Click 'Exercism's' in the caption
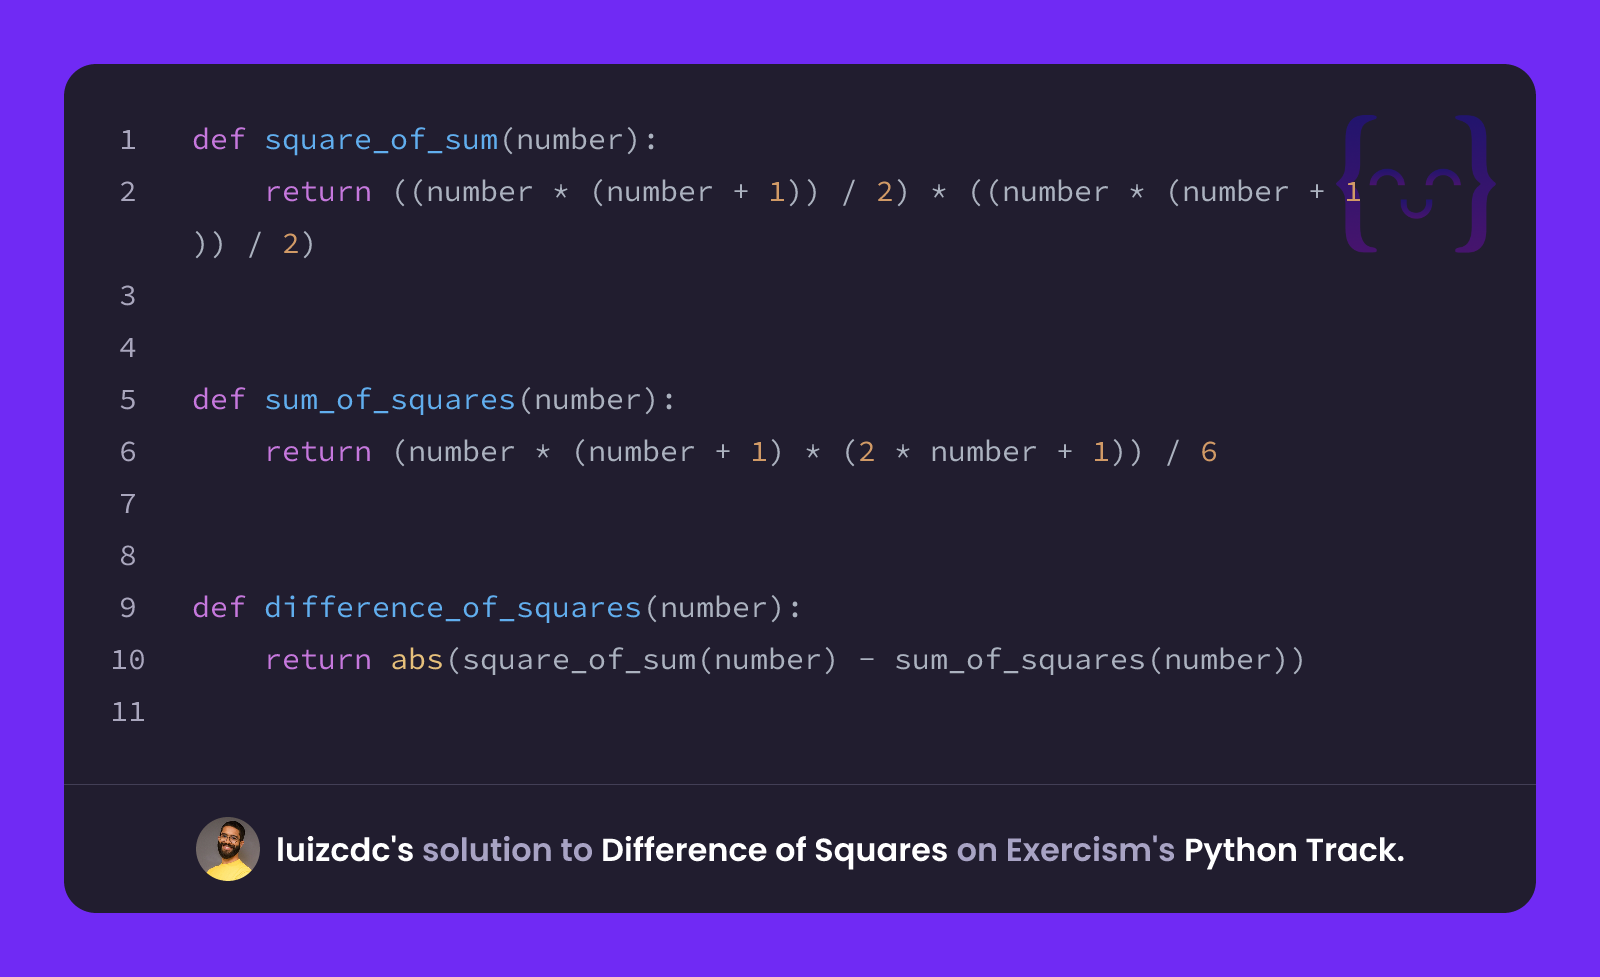The image size is (1600, 977). (1090, 850)
